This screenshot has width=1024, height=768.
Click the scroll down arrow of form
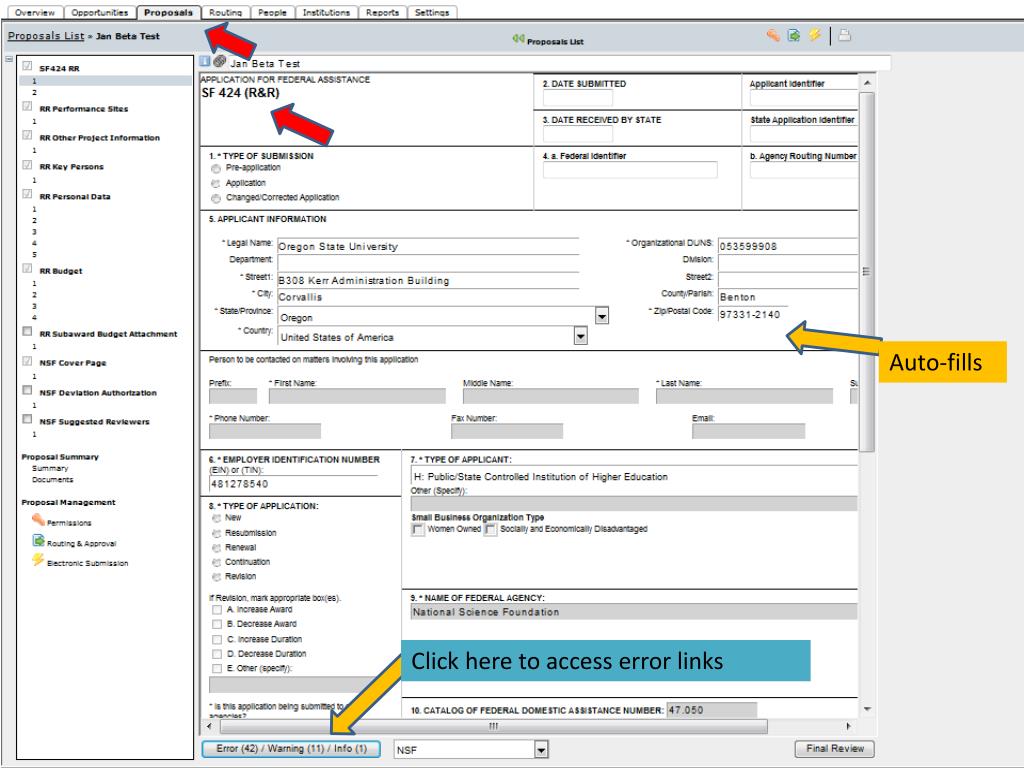(867, 709)
